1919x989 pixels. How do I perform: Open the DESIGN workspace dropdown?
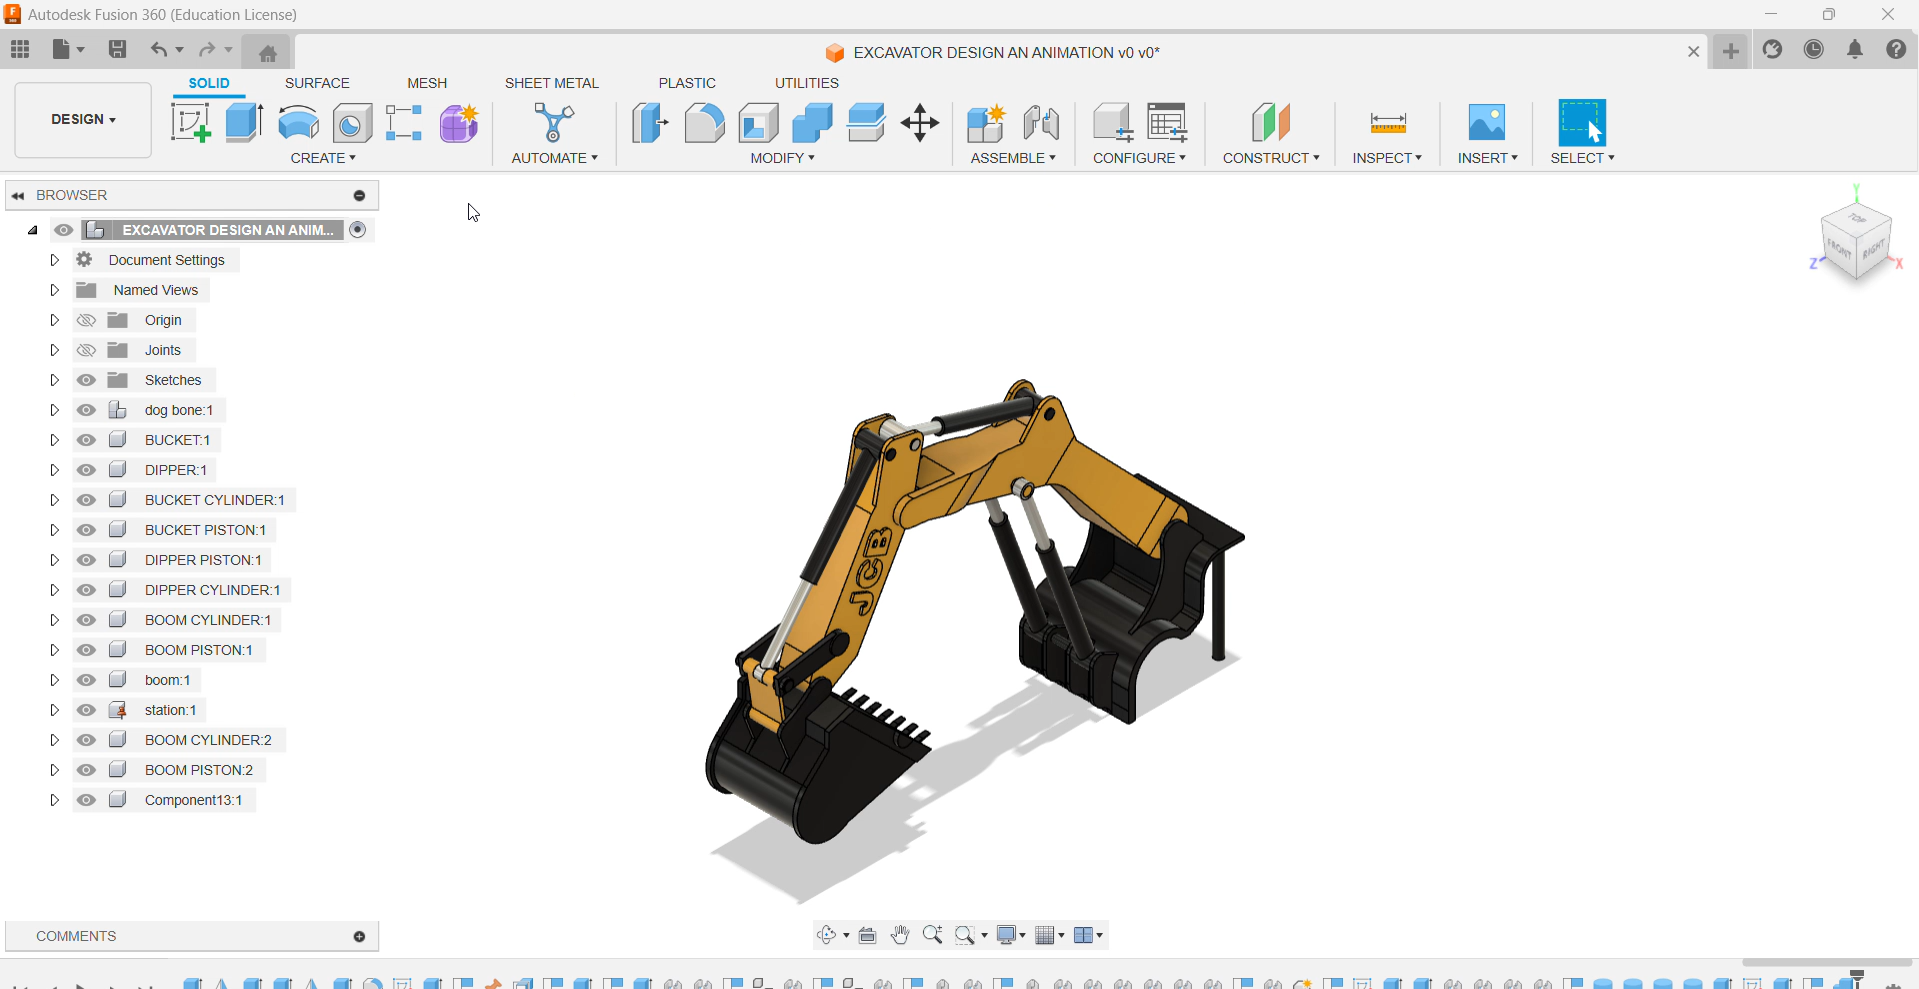pyautogui.click(x=83, y=119)
